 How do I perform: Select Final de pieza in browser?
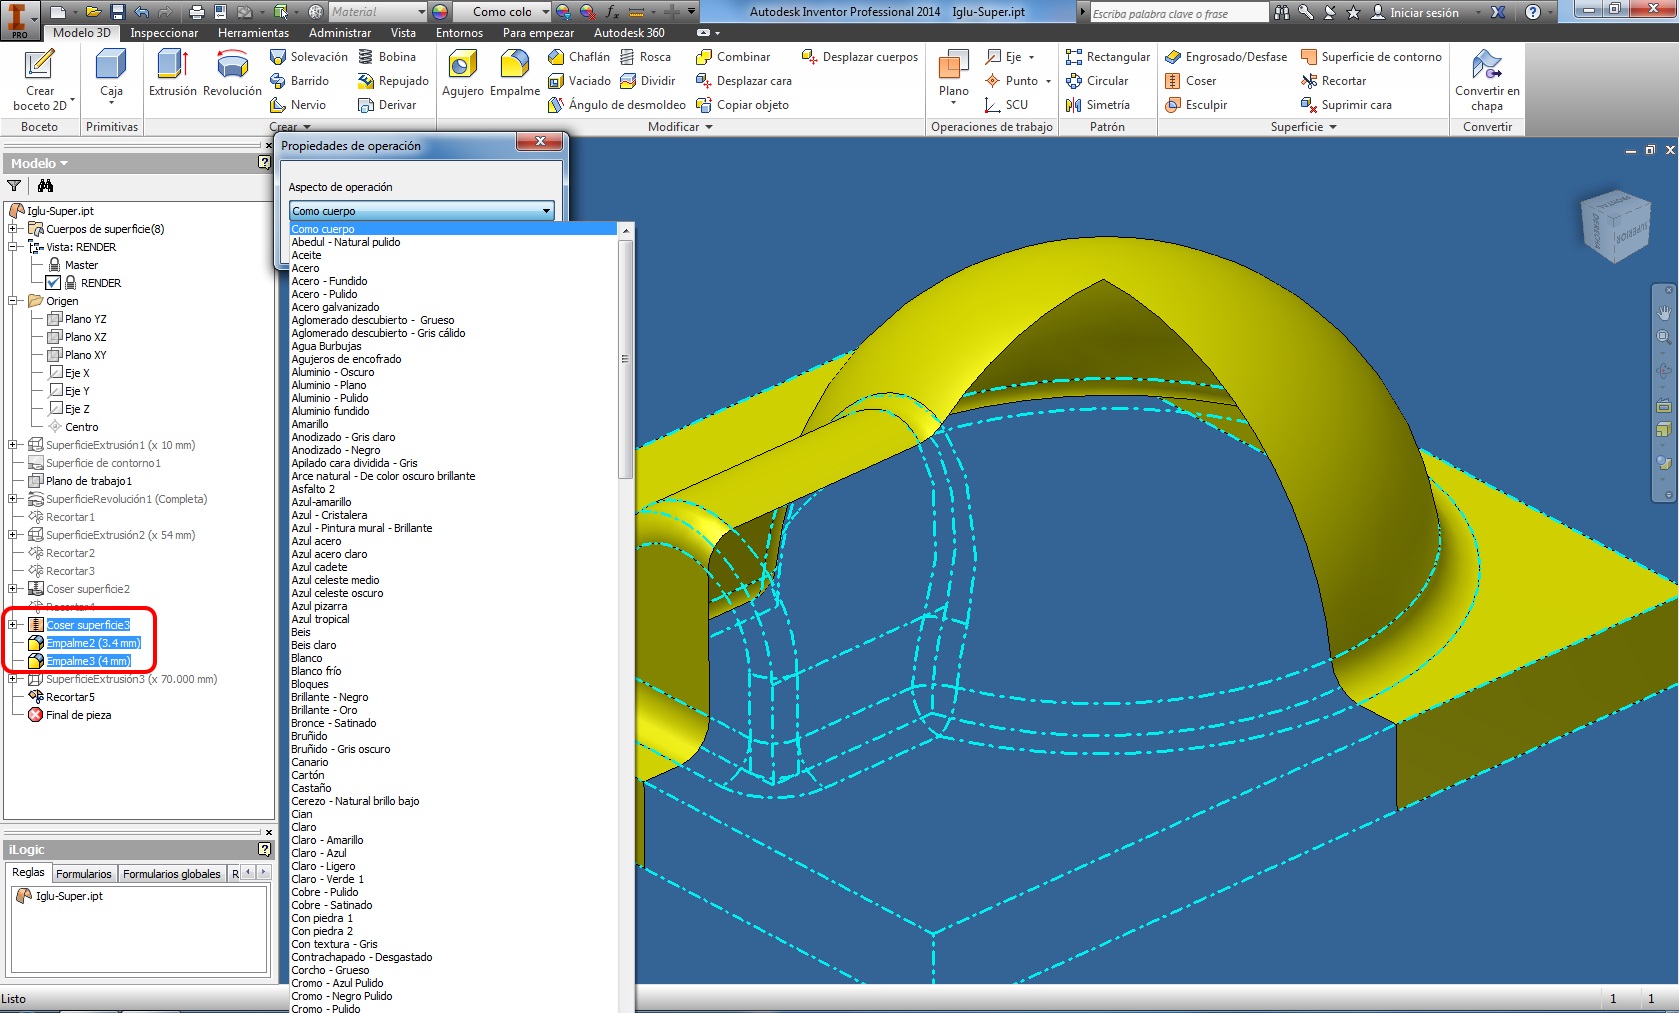pos(69,715)
